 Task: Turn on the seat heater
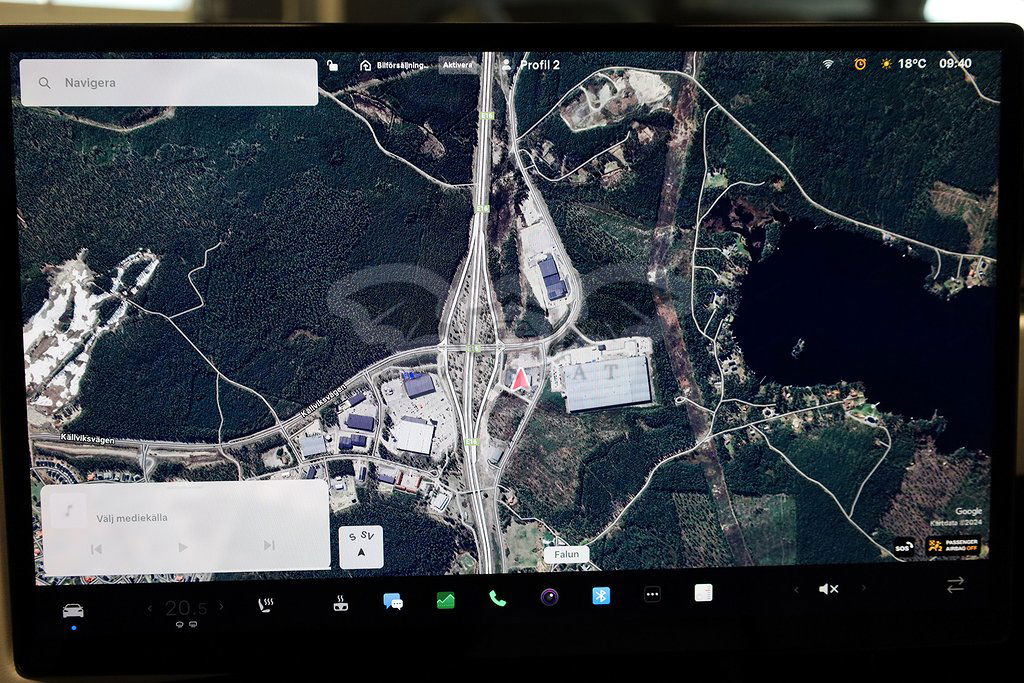coord(268,604)
